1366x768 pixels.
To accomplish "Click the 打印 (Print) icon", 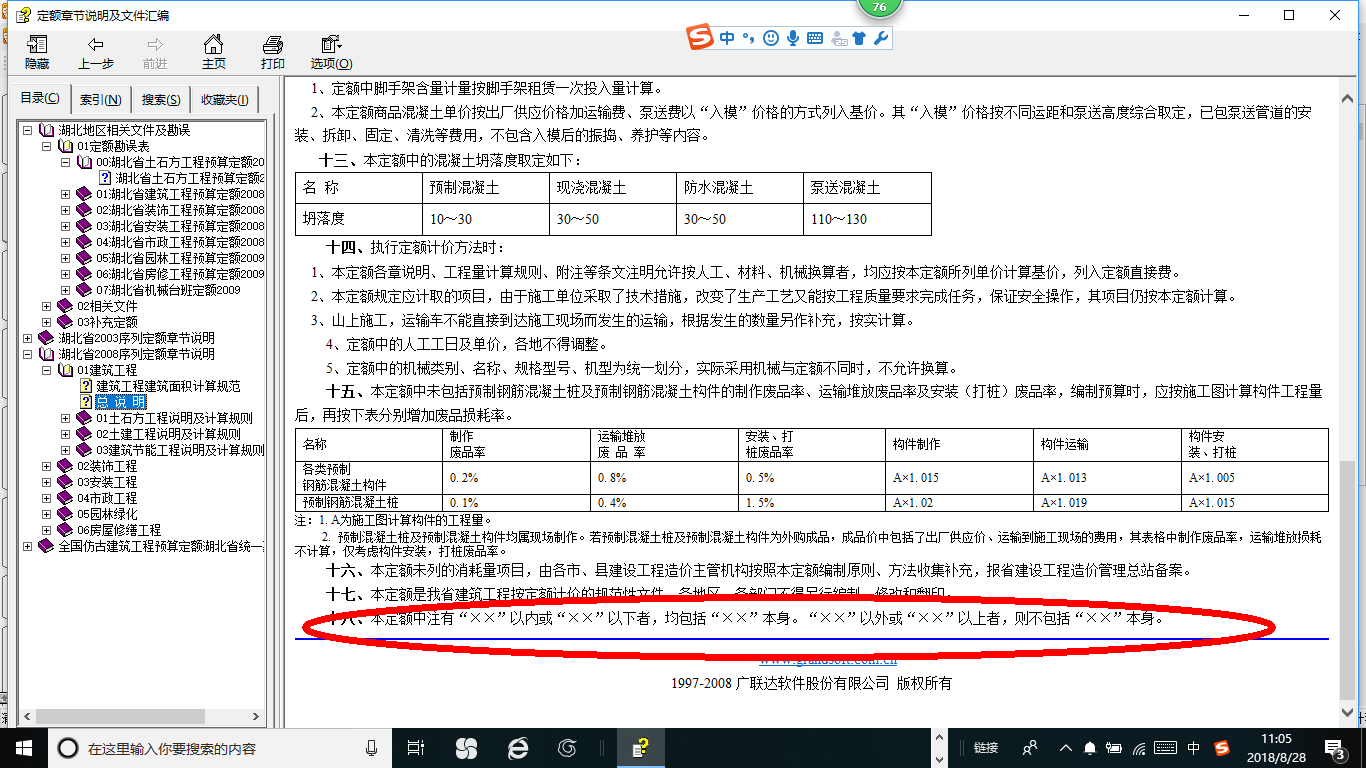I will pyautogui.click(x=271, y=51).
